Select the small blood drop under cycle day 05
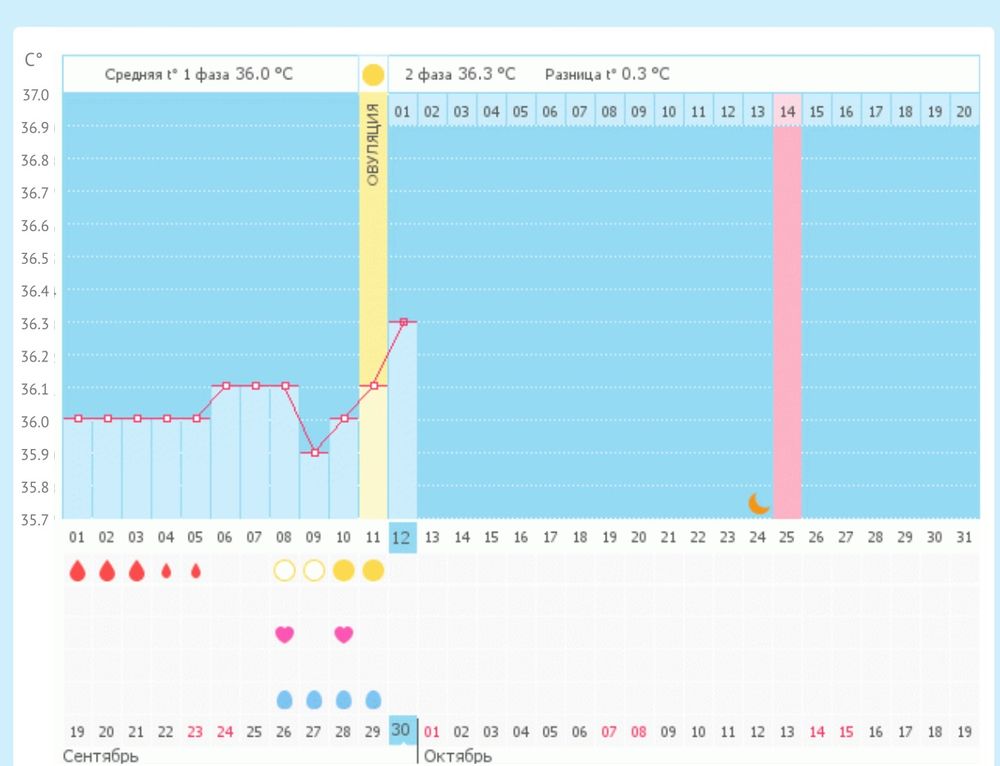Viewport: 1000px width, 766px height. (x=196, y=571)
